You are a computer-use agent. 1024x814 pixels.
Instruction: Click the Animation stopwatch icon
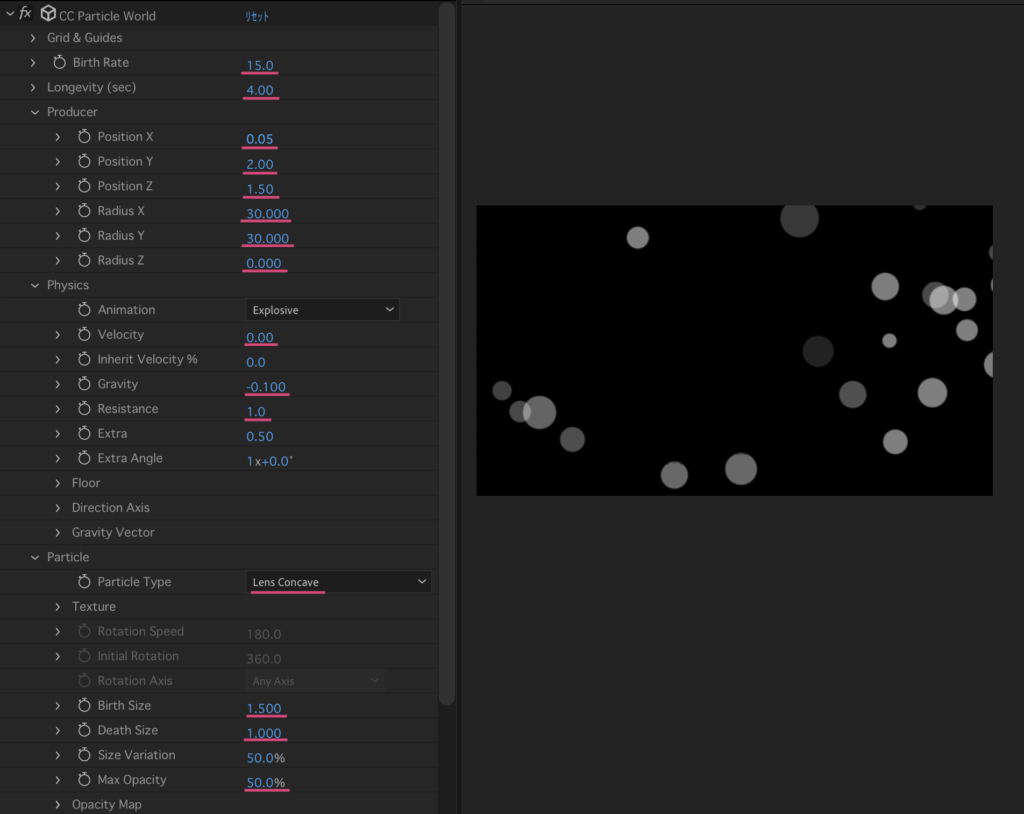pyautogui.click(x=86, y=310)
